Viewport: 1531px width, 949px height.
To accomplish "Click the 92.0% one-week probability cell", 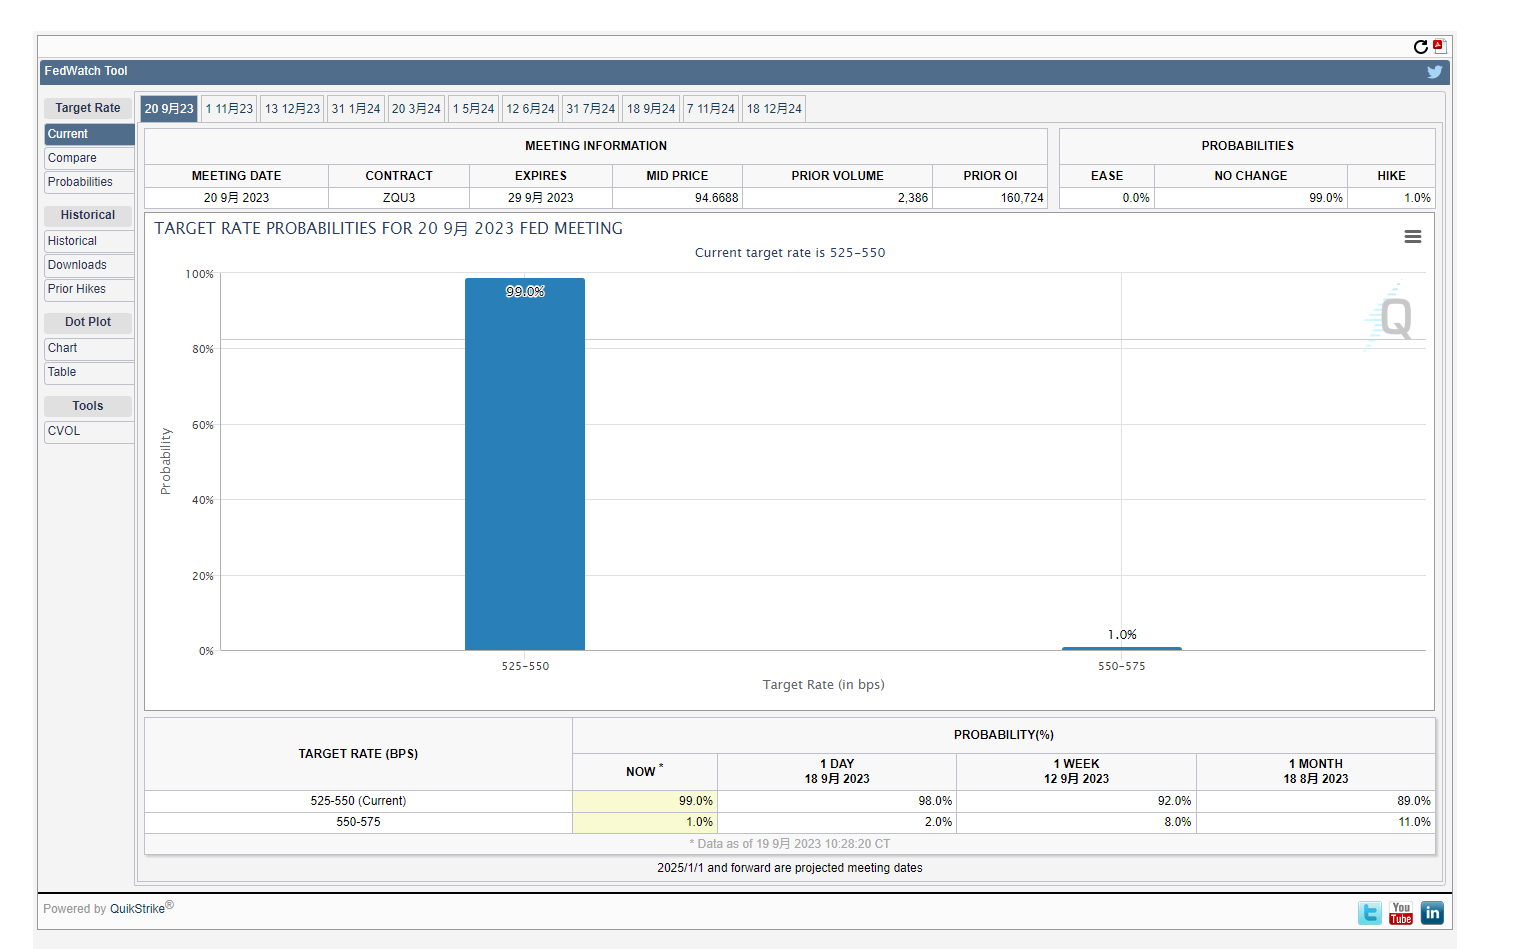I will [1076, 801].
